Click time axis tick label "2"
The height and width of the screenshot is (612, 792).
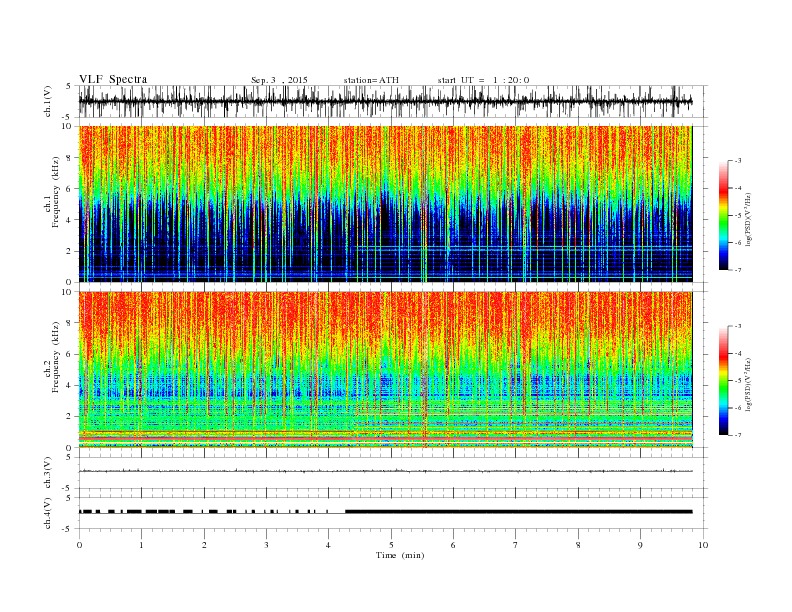tap(204, 545)
